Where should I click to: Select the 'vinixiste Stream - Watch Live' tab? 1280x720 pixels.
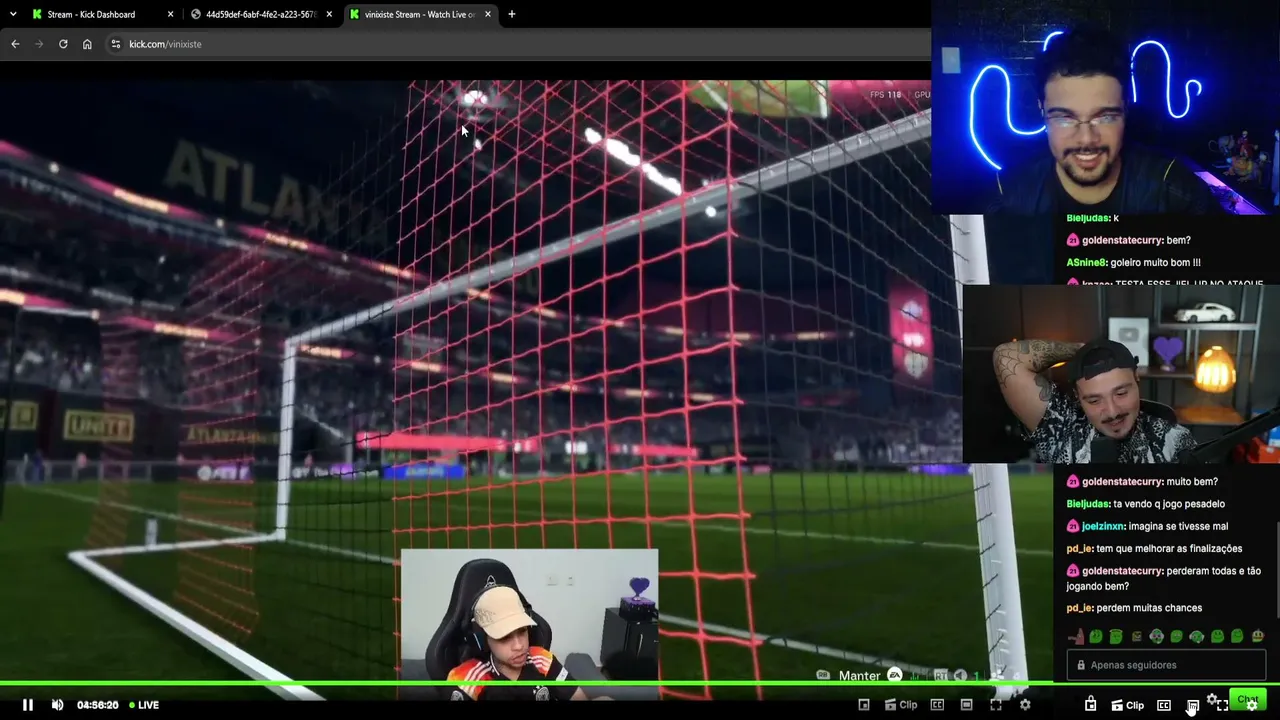coord(420,14)
